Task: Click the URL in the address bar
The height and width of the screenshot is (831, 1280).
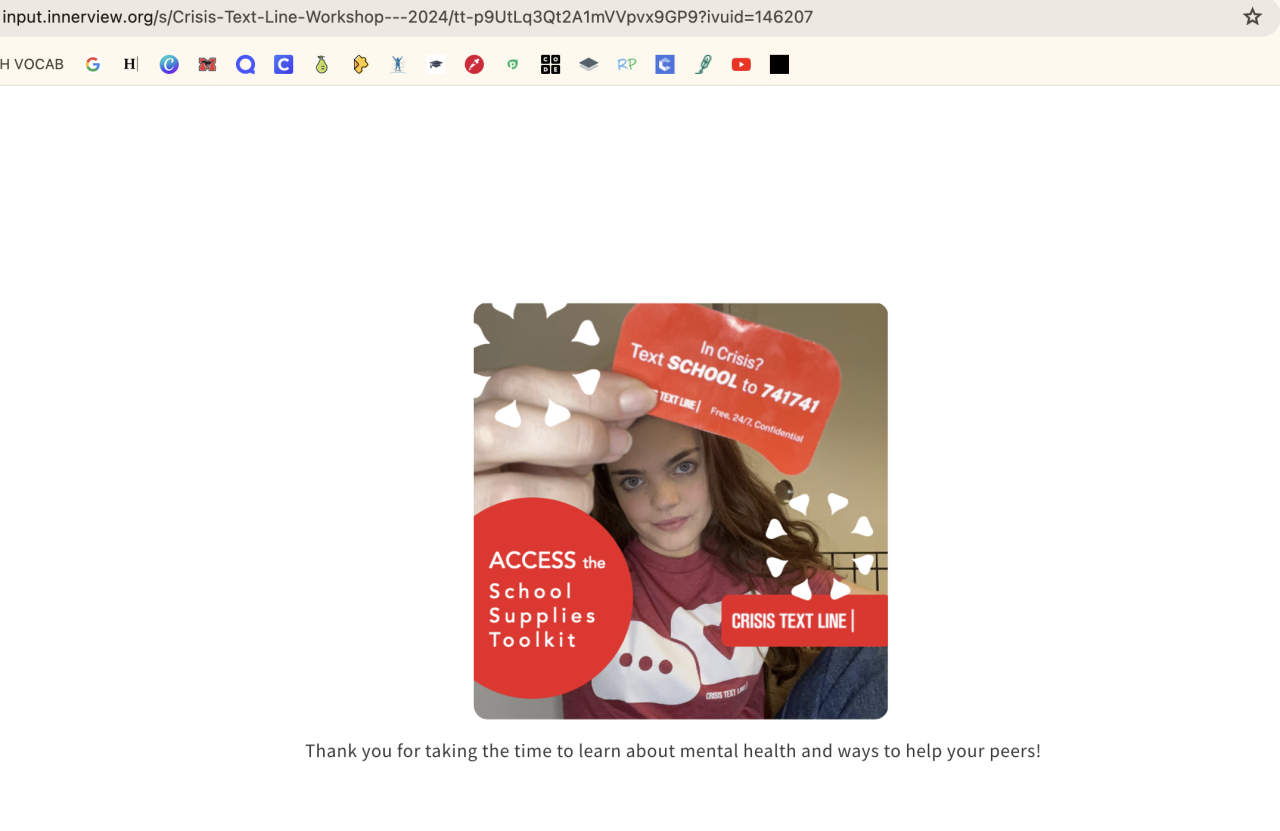Action: 408,17
